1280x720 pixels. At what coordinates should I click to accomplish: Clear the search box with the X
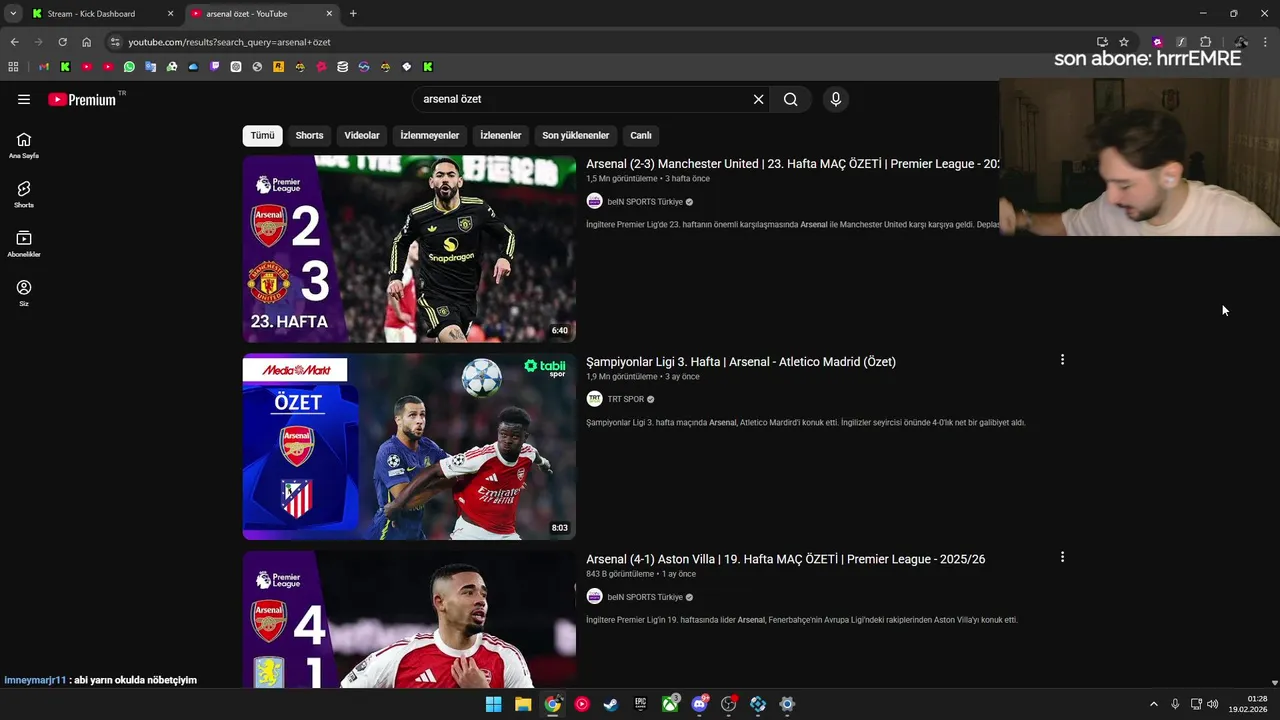coord(758,99)
